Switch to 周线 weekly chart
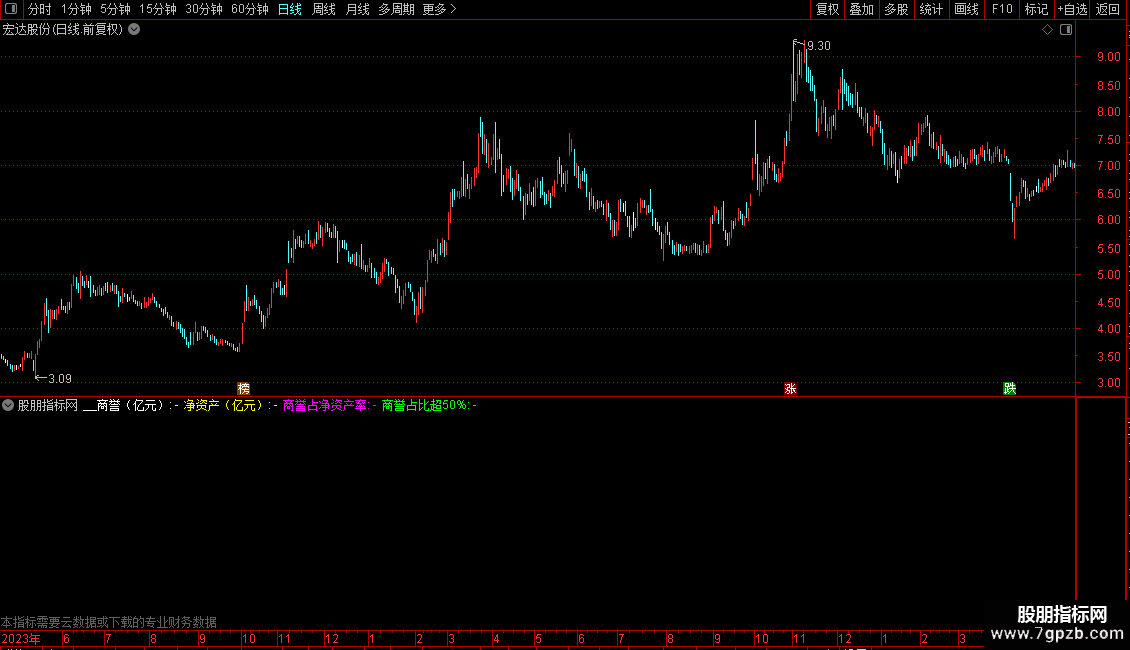 [x=324, y=9]
